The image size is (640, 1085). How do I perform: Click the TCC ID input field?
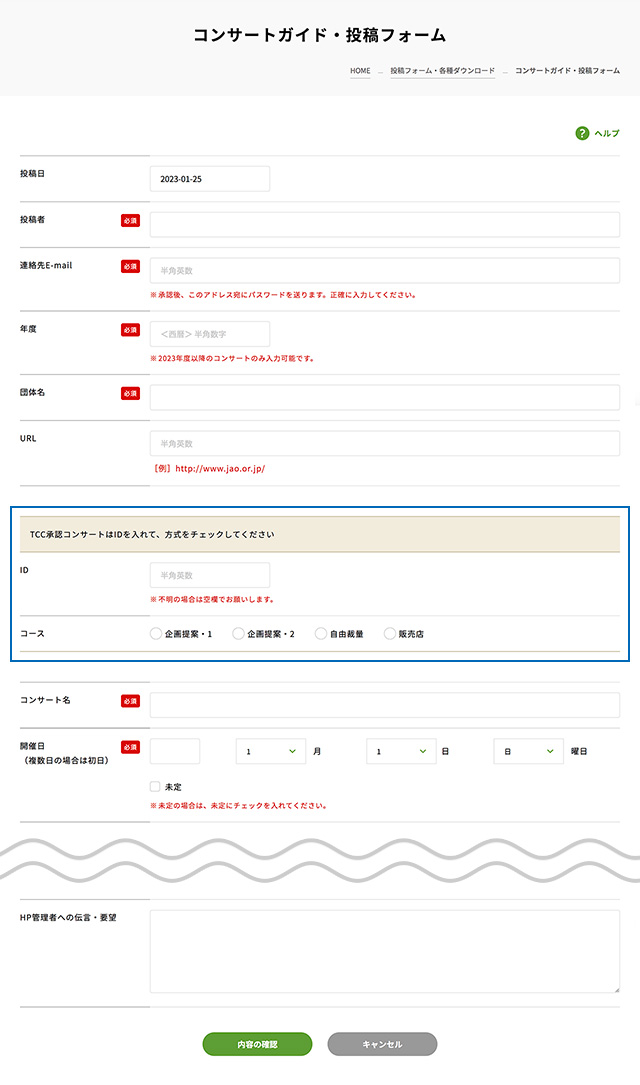210,575
